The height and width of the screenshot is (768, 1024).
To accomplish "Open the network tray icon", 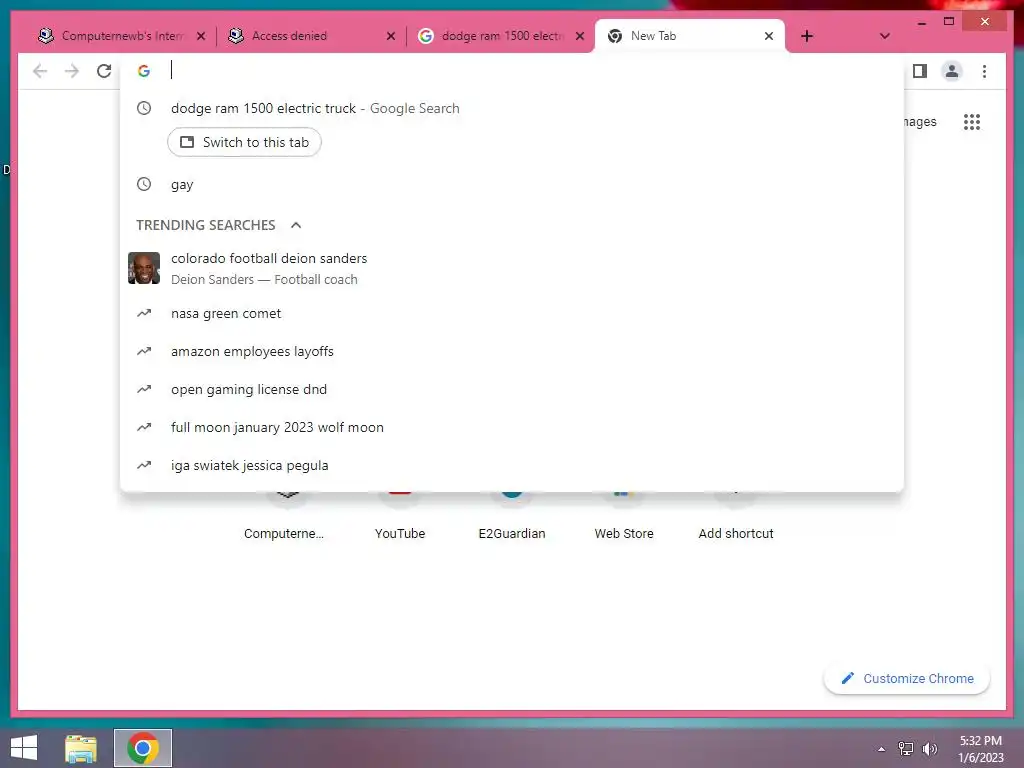I will (905, 749).
